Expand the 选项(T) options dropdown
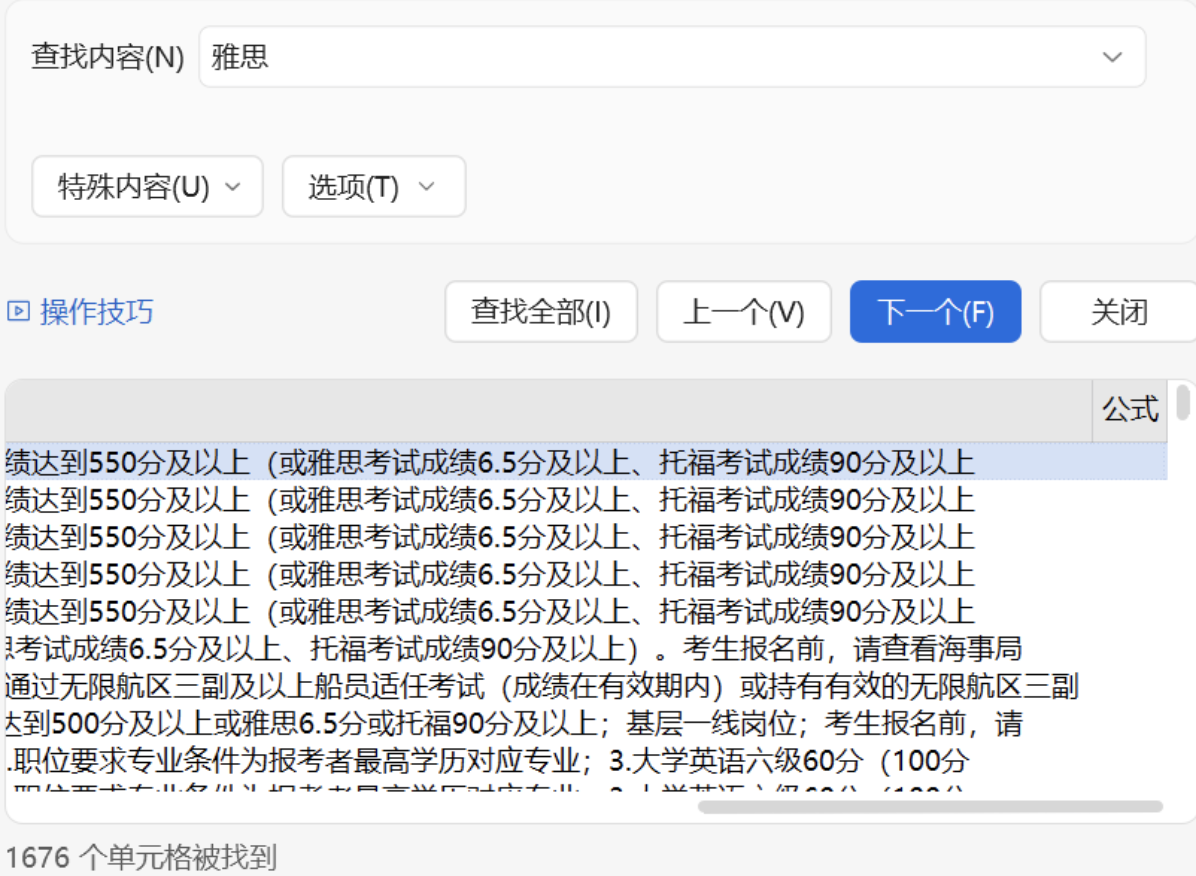This screenshot has height=876, width=1196. (x=373, y=187)
